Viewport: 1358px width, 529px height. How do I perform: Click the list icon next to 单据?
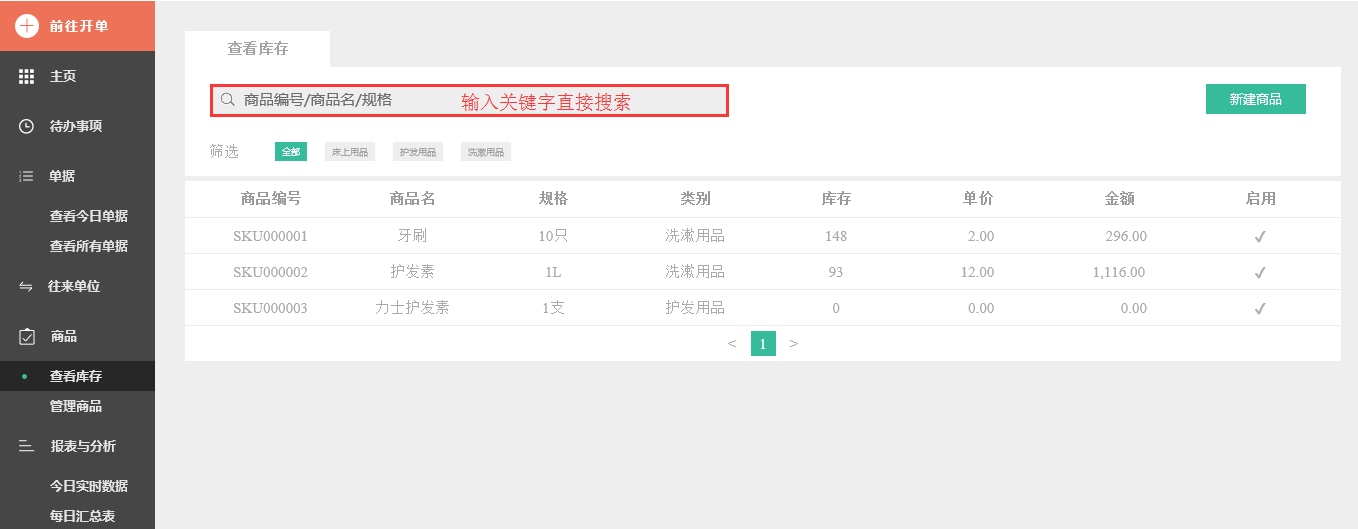pyautogui.click(x=27, y=176)
